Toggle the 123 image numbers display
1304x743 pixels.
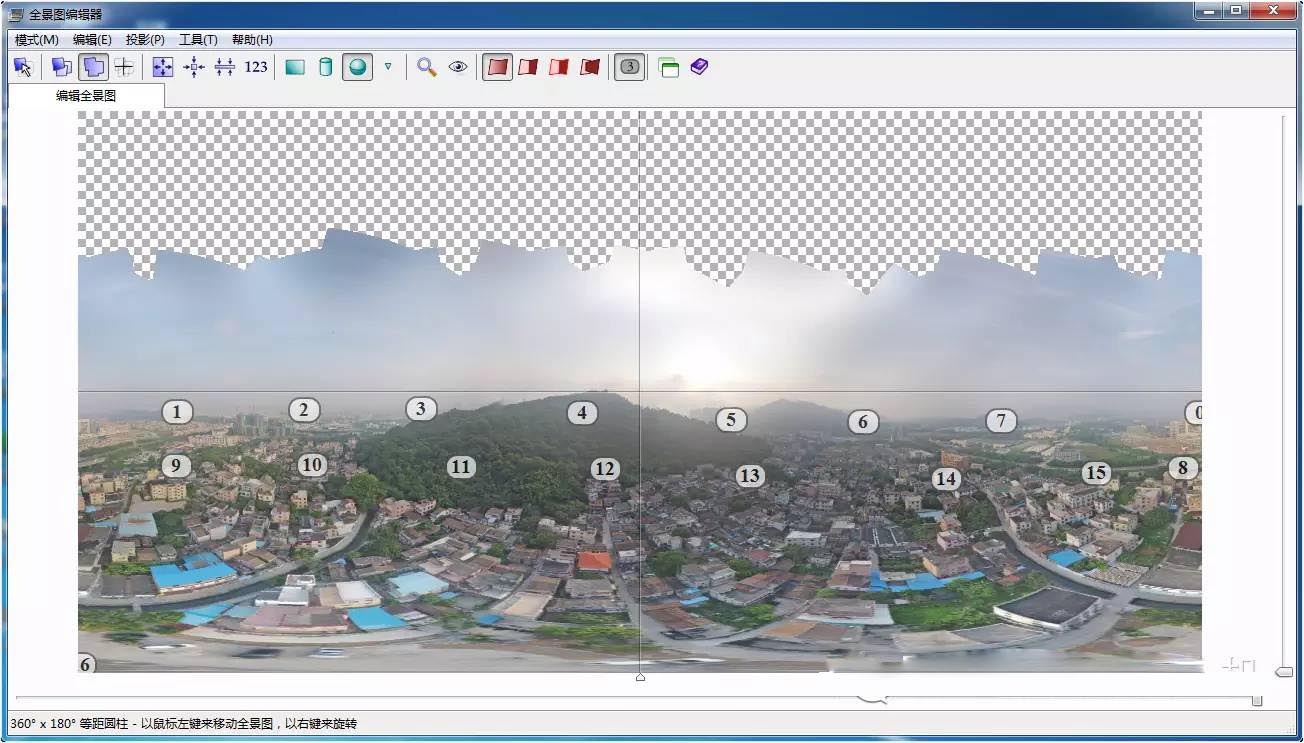[256, 67]
